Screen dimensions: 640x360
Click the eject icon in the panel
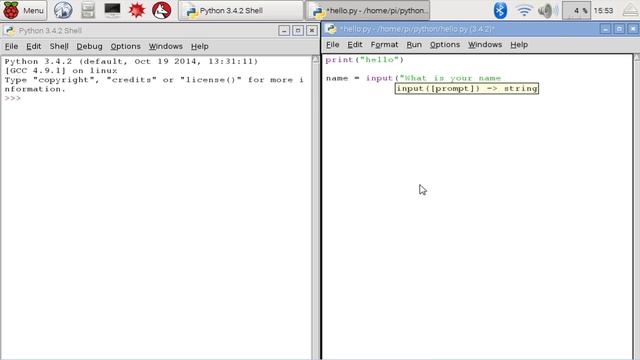[x=630, y=10]
